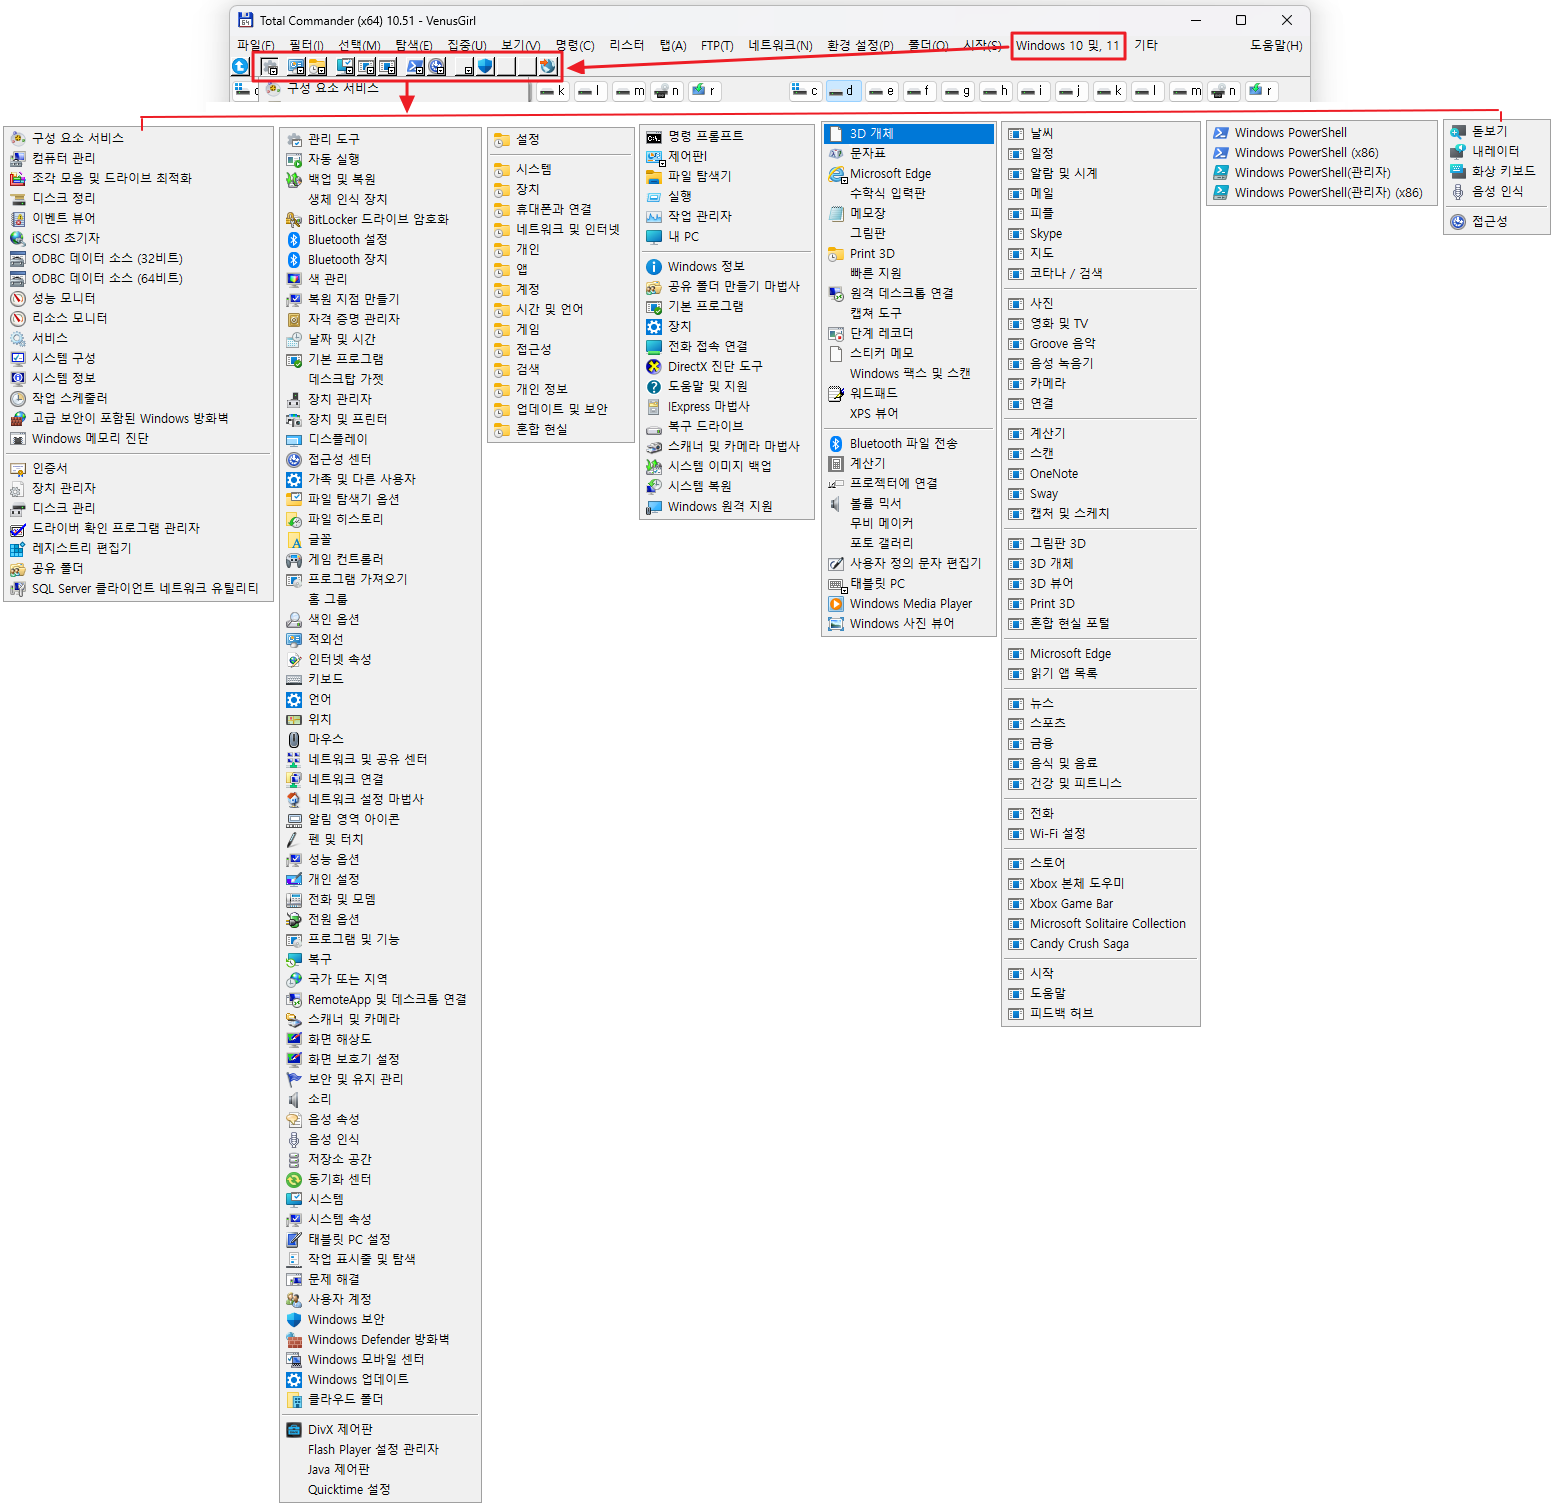Click the magnifier icon beside '돋보기'
This screenshot has width=1556, height=1506.
click(x=1458, y=132)
